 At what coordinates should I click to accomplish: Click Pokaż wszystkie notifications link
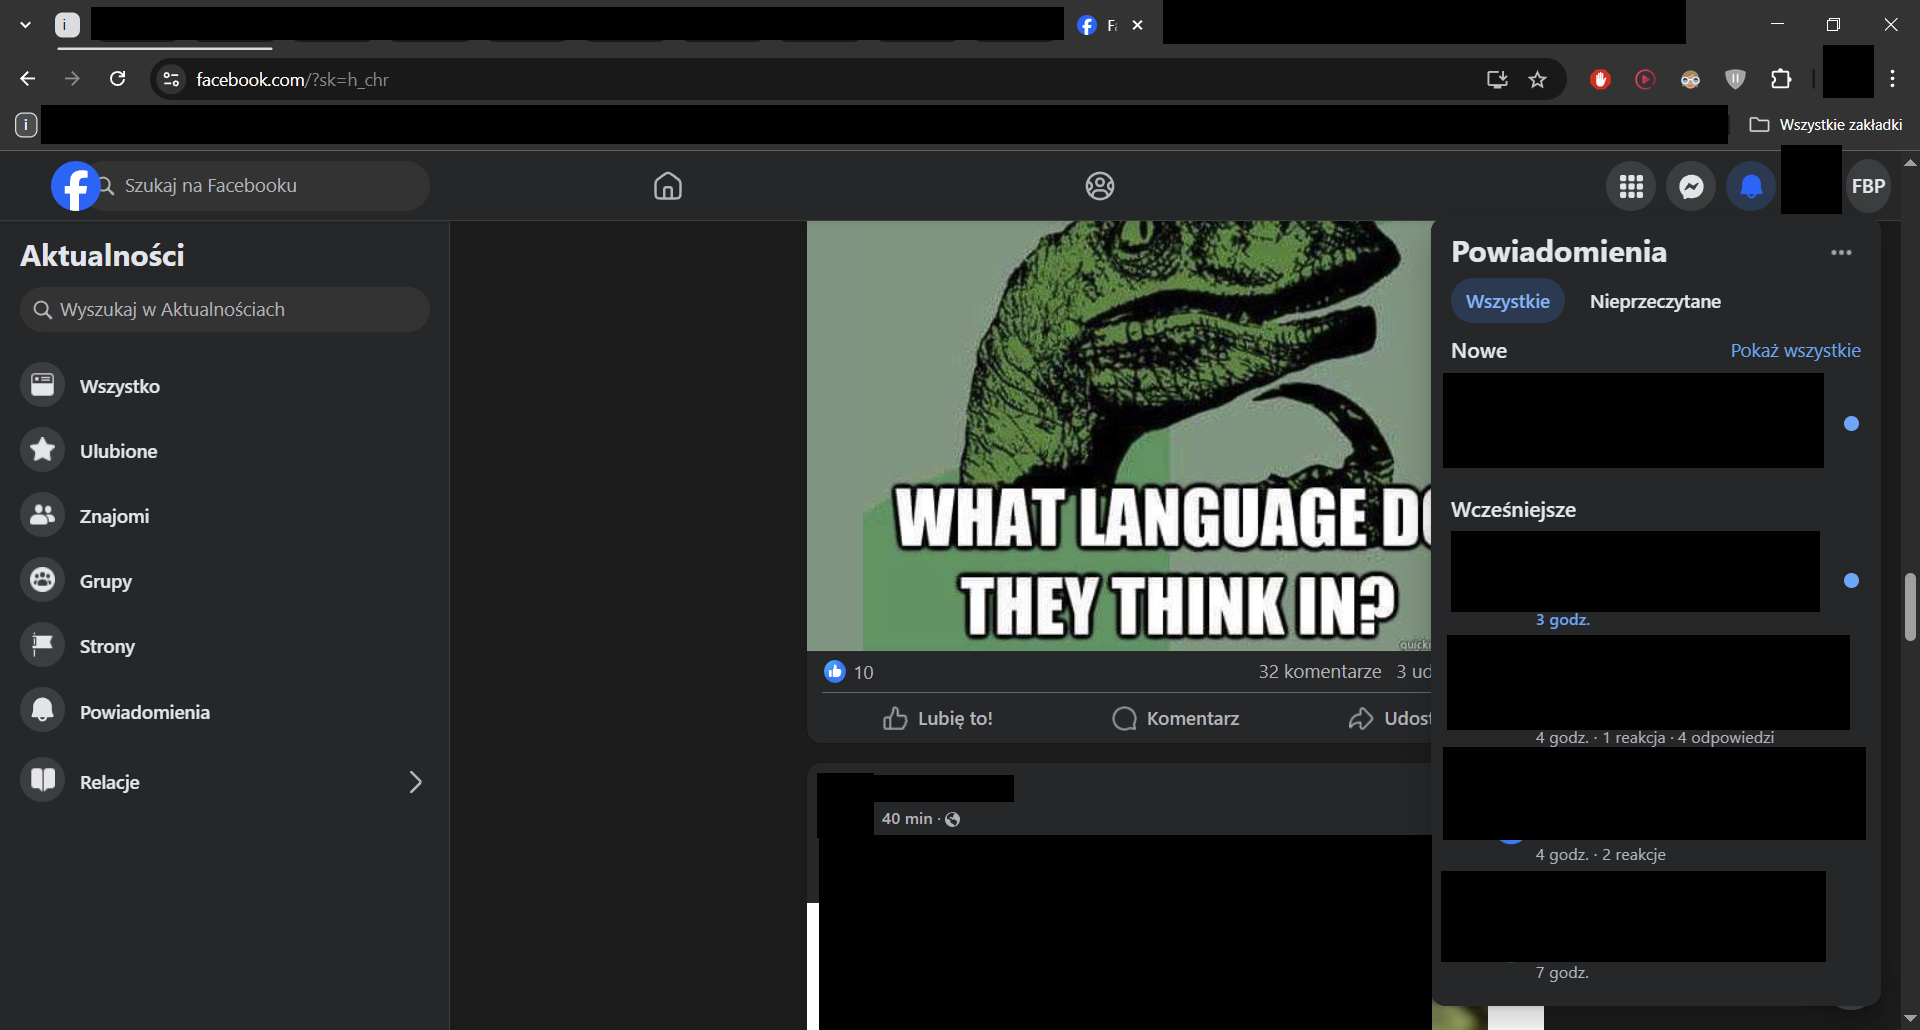click(1795, 350)
